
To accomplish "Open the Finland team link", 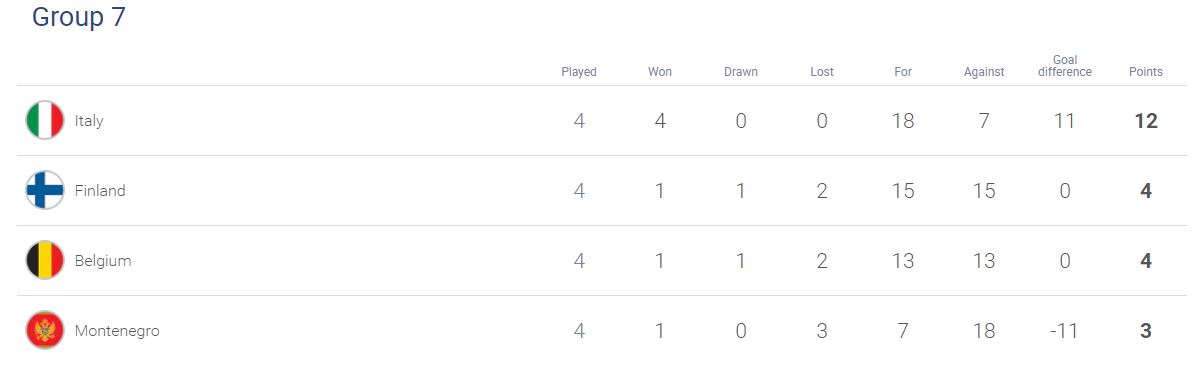I will [x=100, y=191].
